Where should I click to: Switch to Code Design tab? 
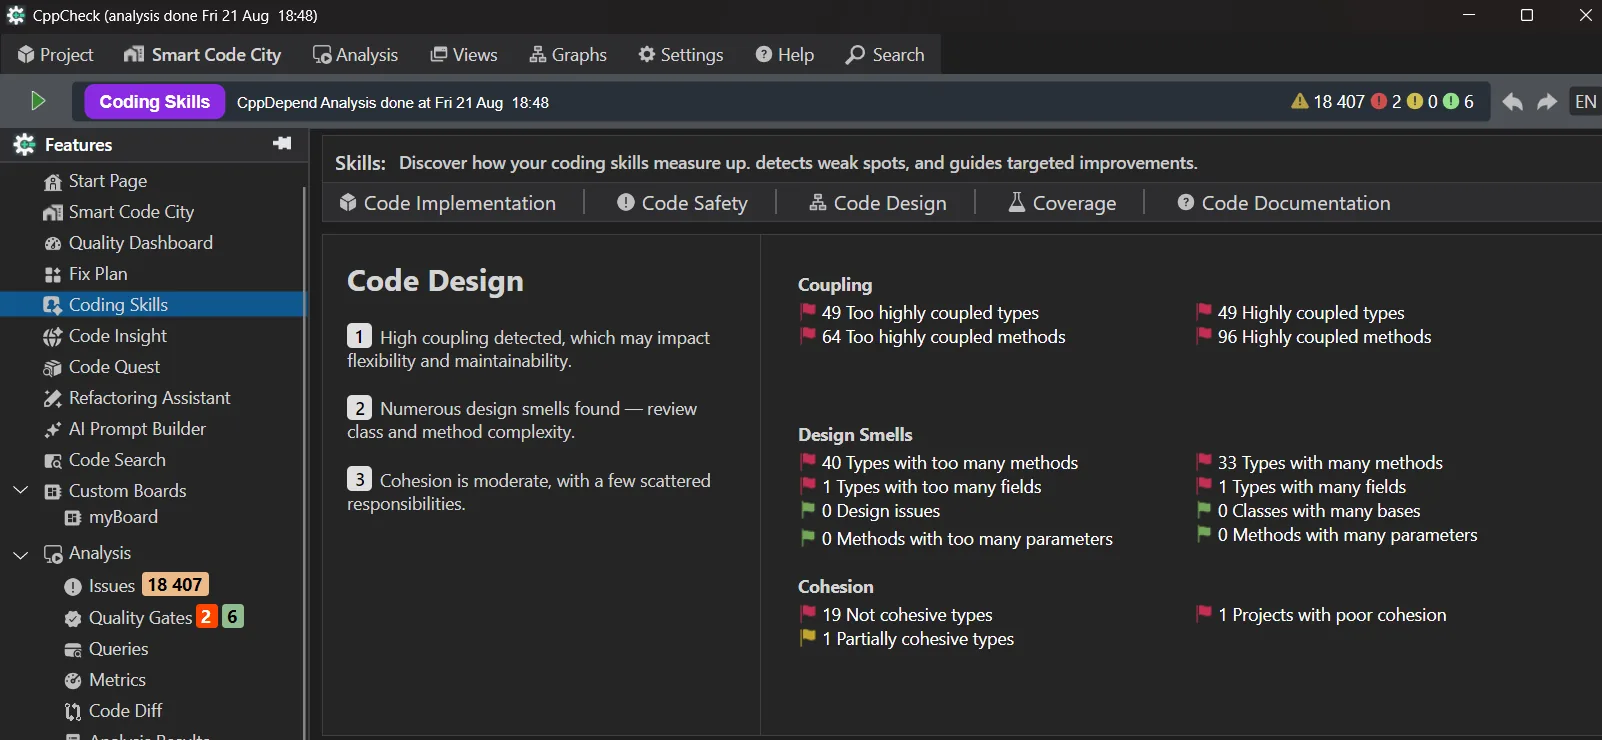[x=878, y=203]
